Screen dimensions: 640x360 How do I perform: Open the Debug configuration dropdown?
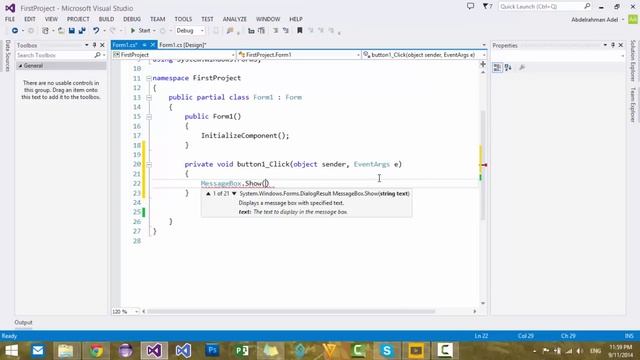[190, 31]
